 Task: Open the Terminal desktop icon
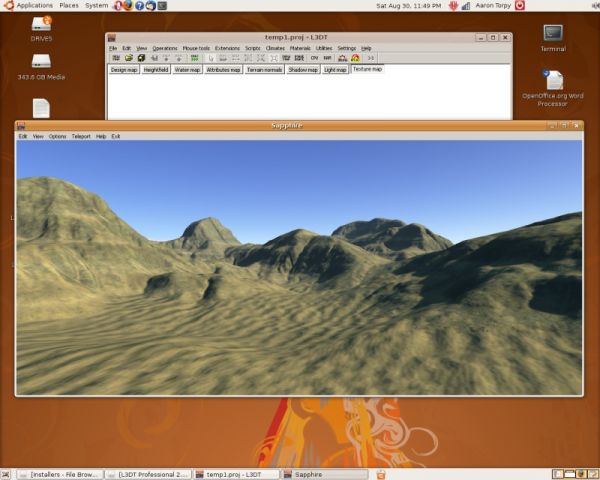(552, 34)
